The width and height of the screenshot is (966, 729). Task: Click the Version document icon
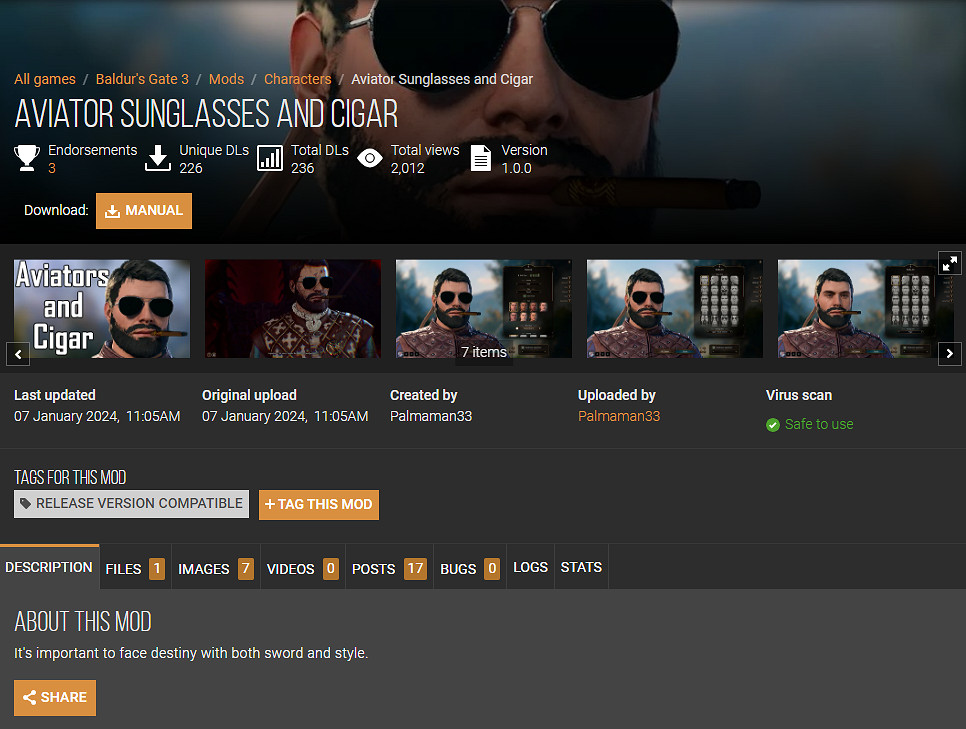481,158
